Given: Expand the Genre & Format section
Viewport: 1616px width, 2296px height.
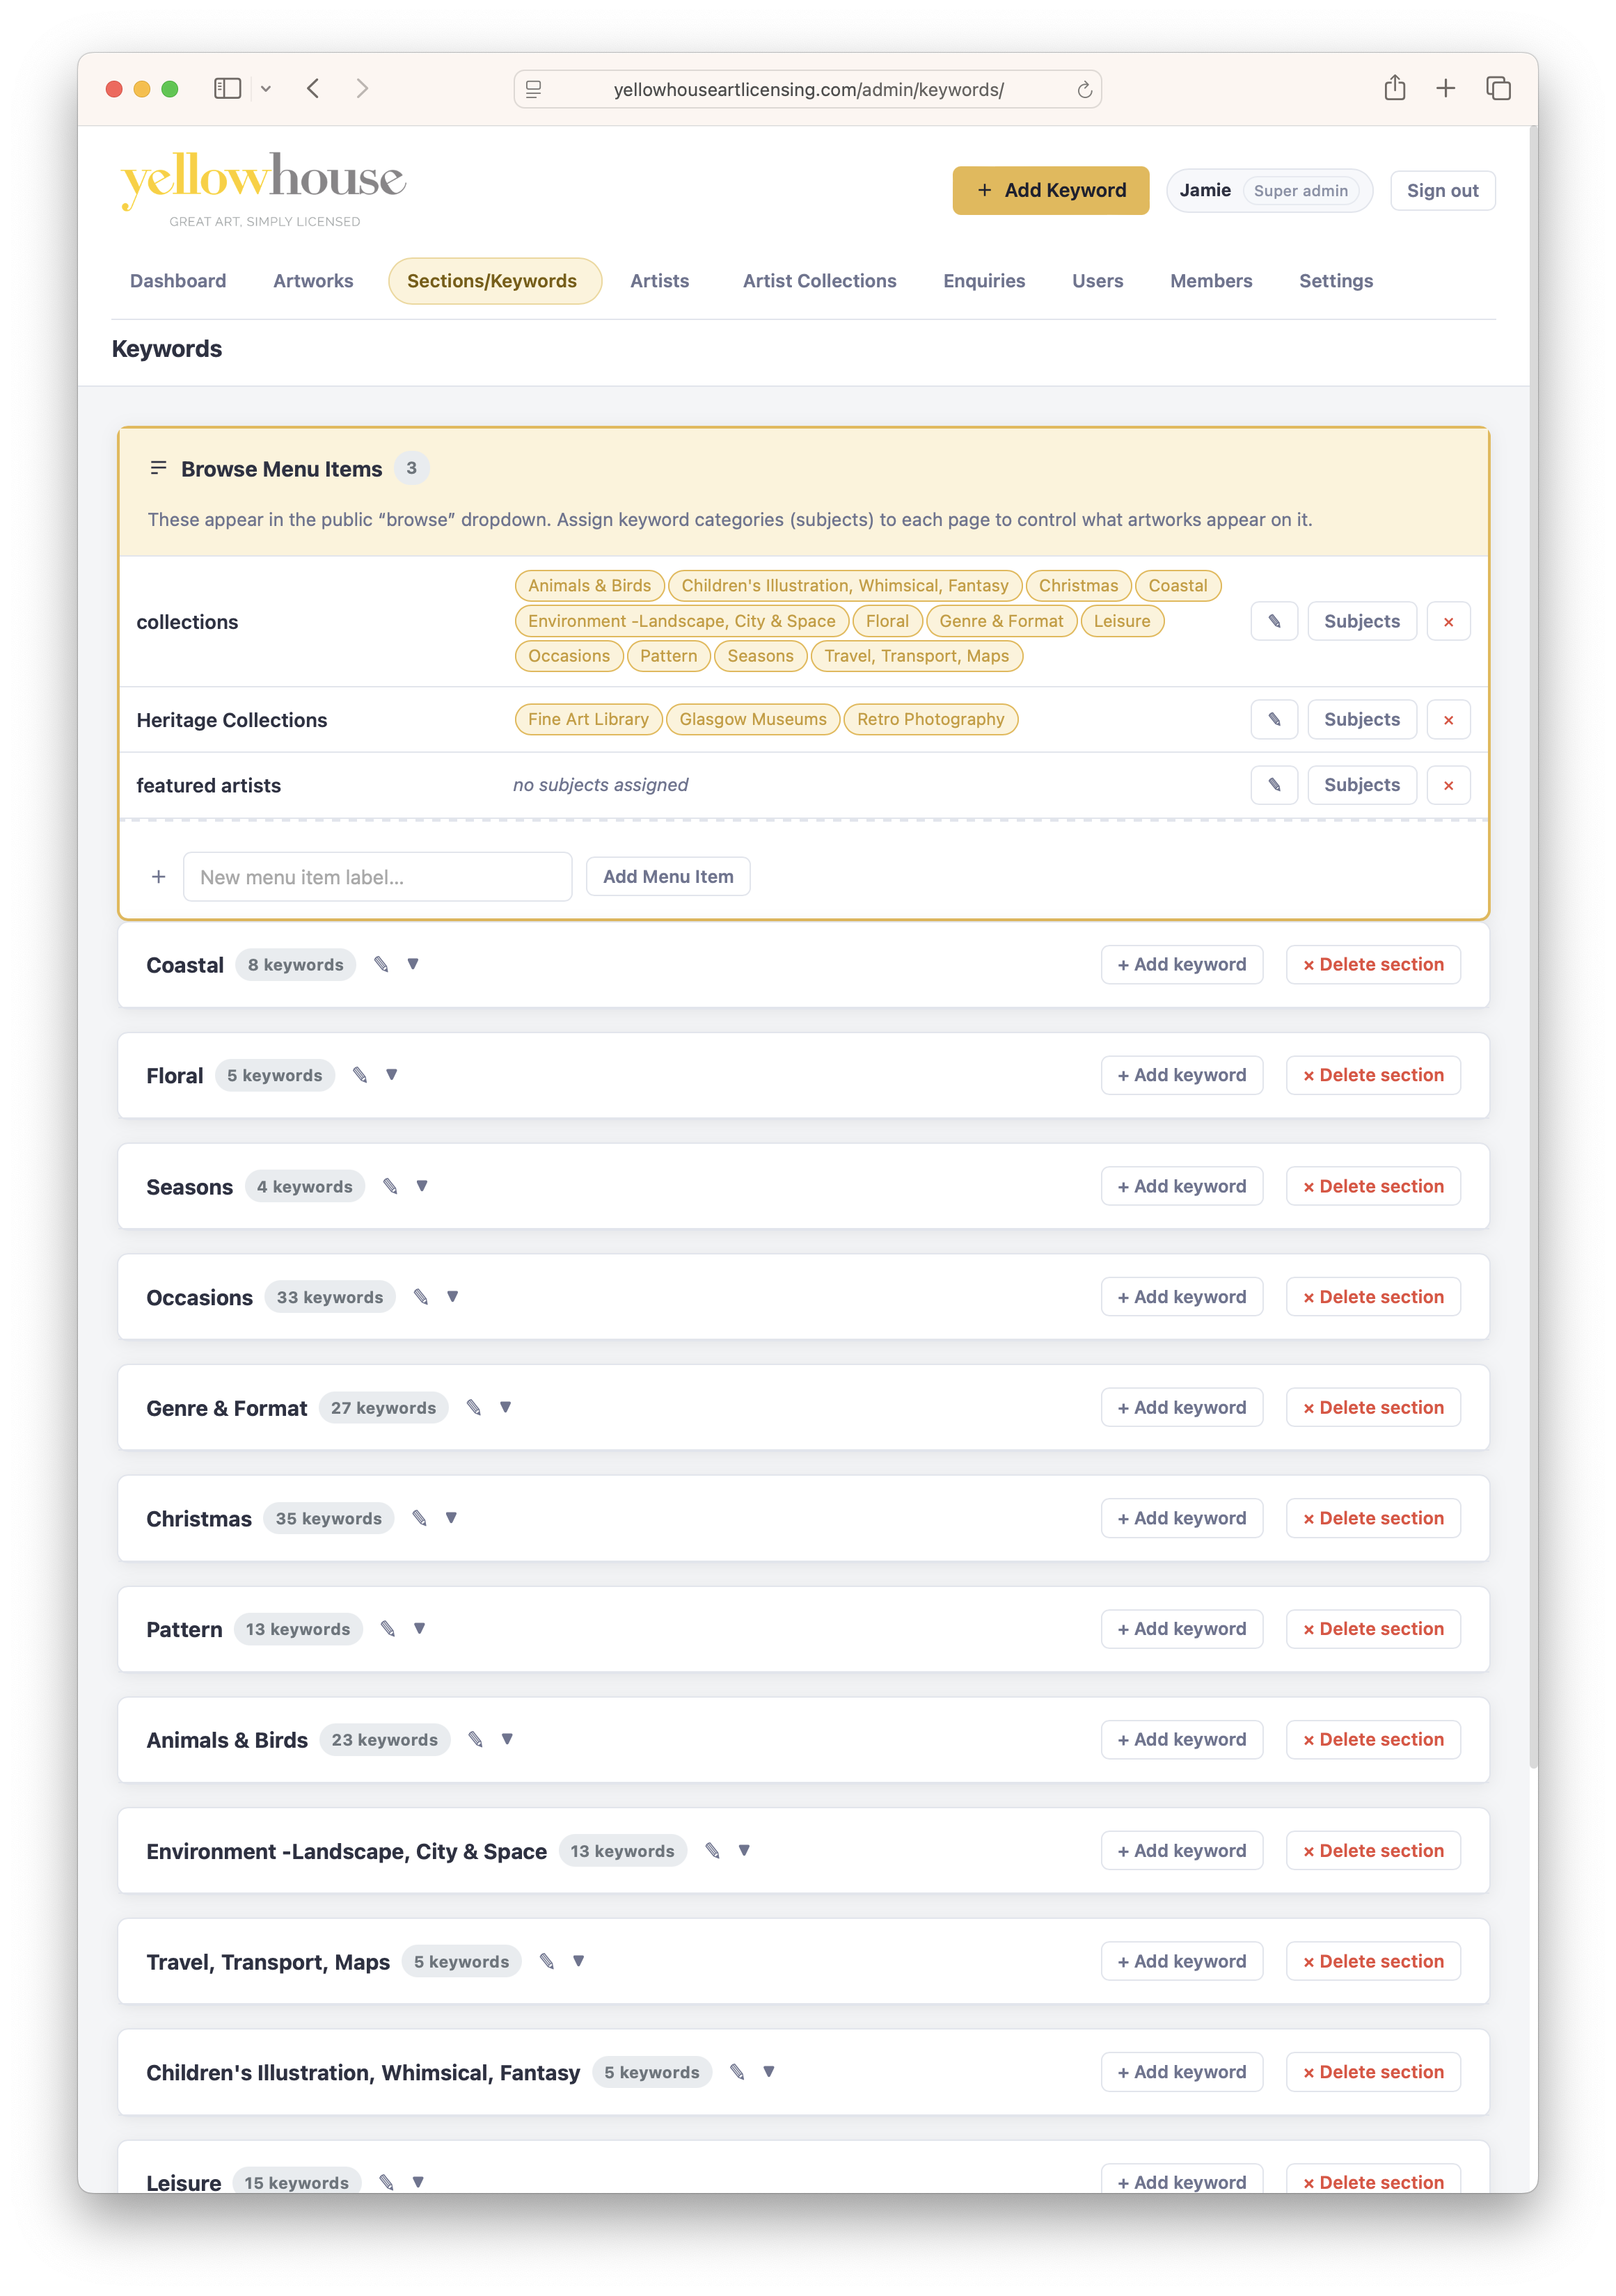Looking at the screenshot, I should tap(505, 1407).
